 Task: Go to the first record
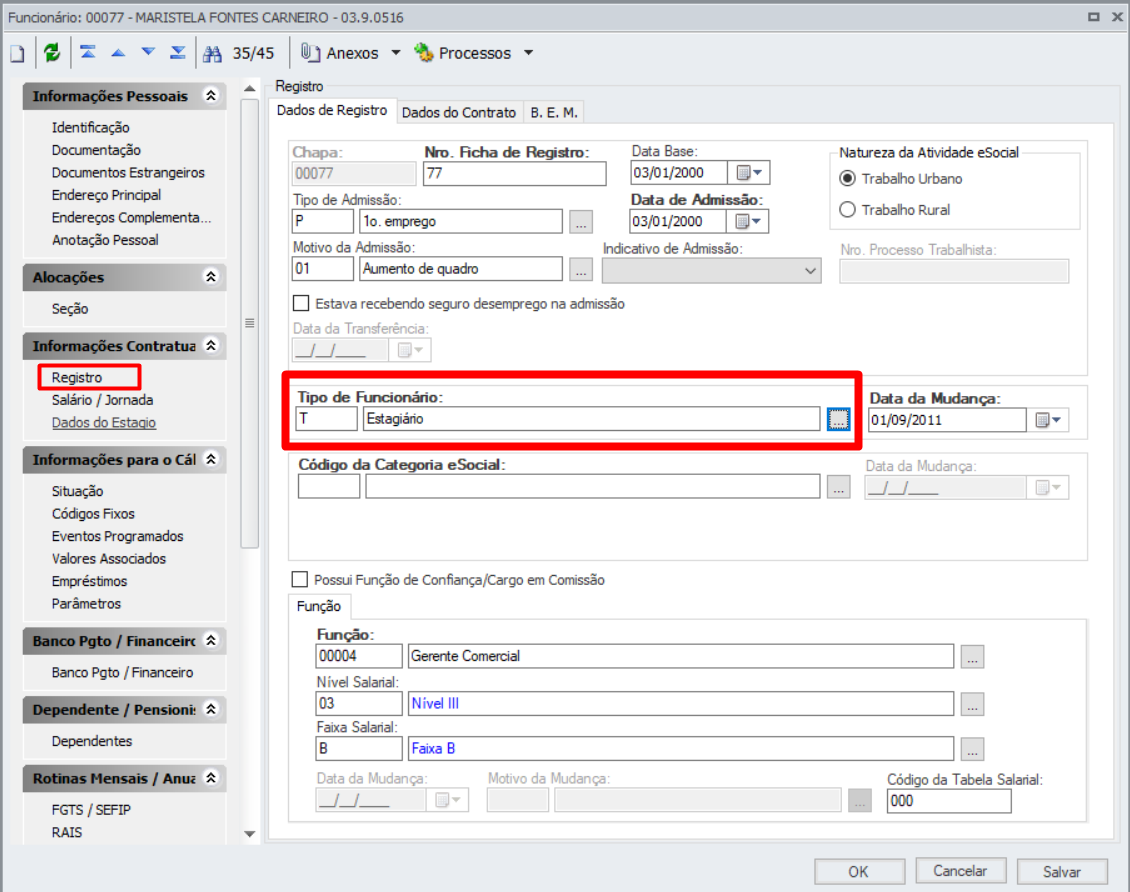(x=88, y=53)
